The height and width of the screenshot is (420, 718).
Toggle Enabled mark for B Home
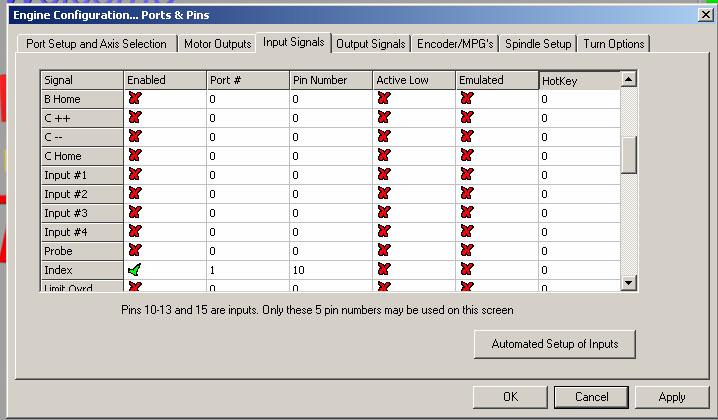pyautogui.click(x=135, y=98)
